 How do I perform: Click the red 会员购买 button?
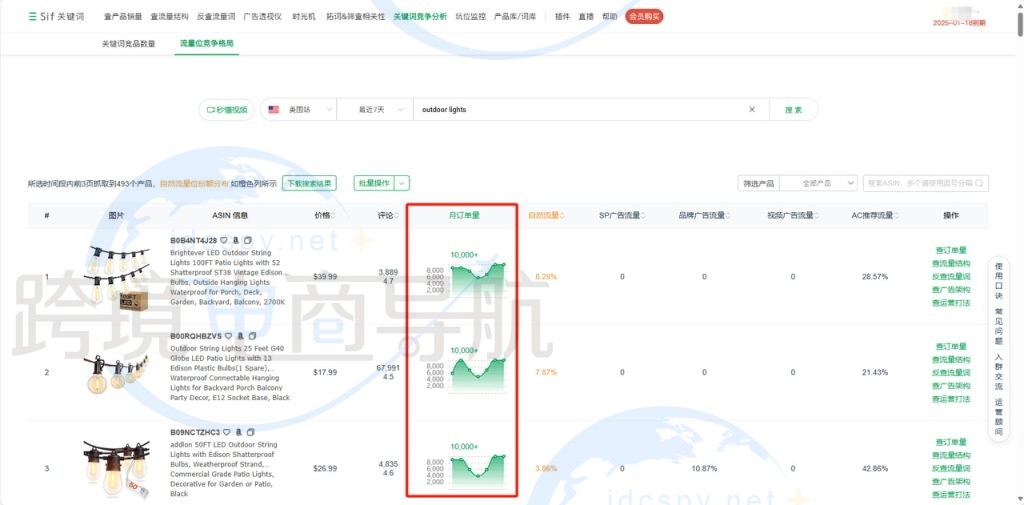[644, 17]
